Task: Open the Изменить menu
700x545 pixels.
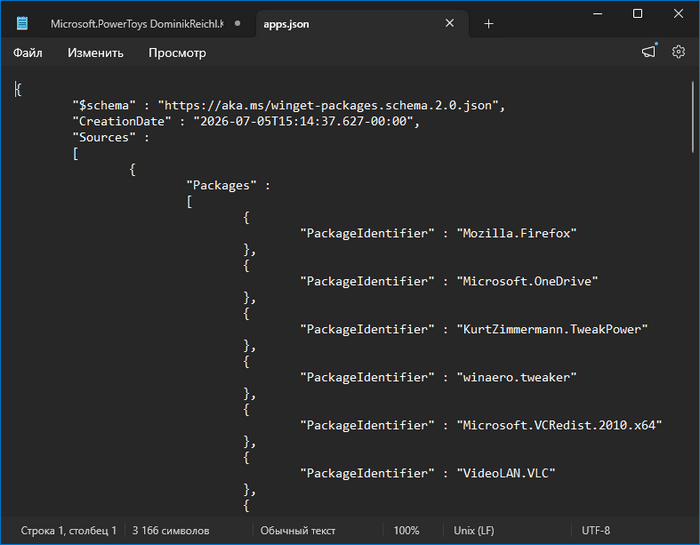Action: tap(96, 53)
